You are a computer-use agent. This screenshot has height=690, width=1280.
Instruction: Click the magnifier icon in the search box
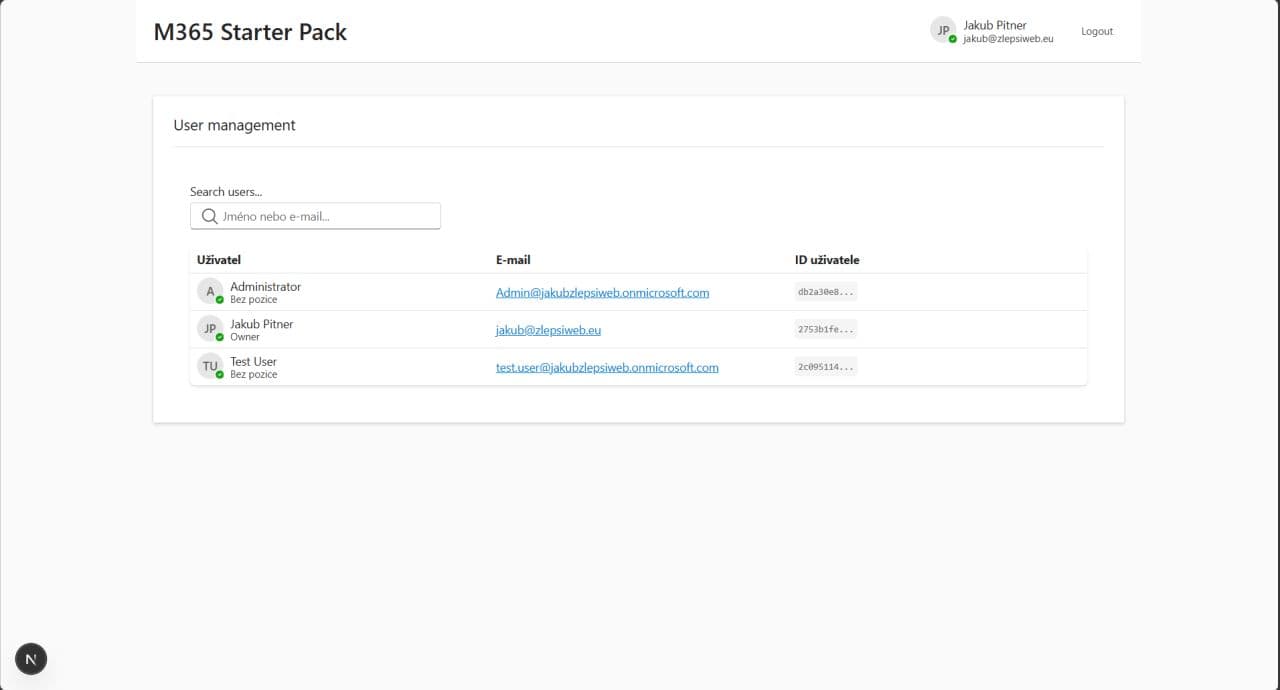[x=209, y=216]
